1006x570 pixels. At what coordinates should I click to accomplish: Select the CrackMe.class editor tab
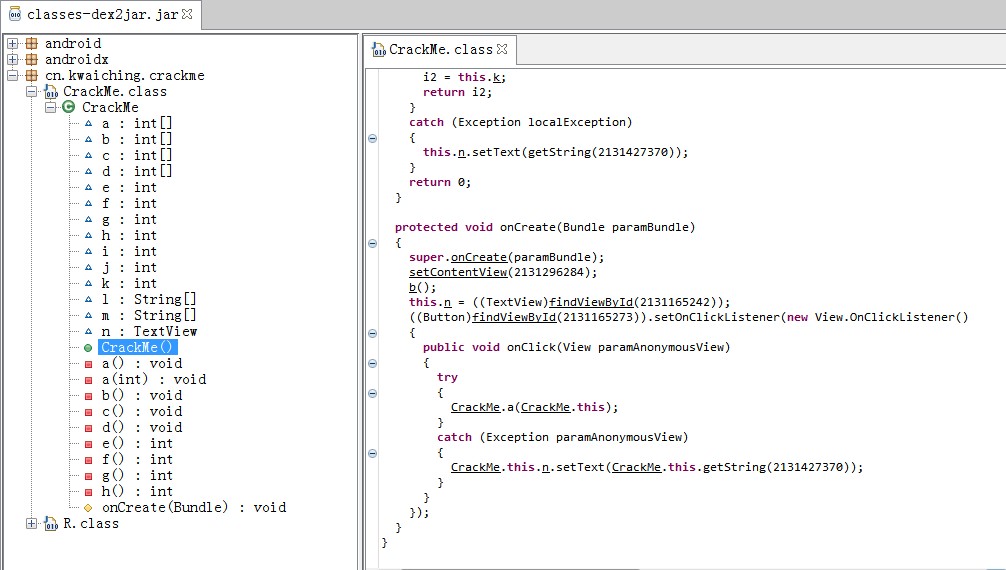(x=440, y=49)
